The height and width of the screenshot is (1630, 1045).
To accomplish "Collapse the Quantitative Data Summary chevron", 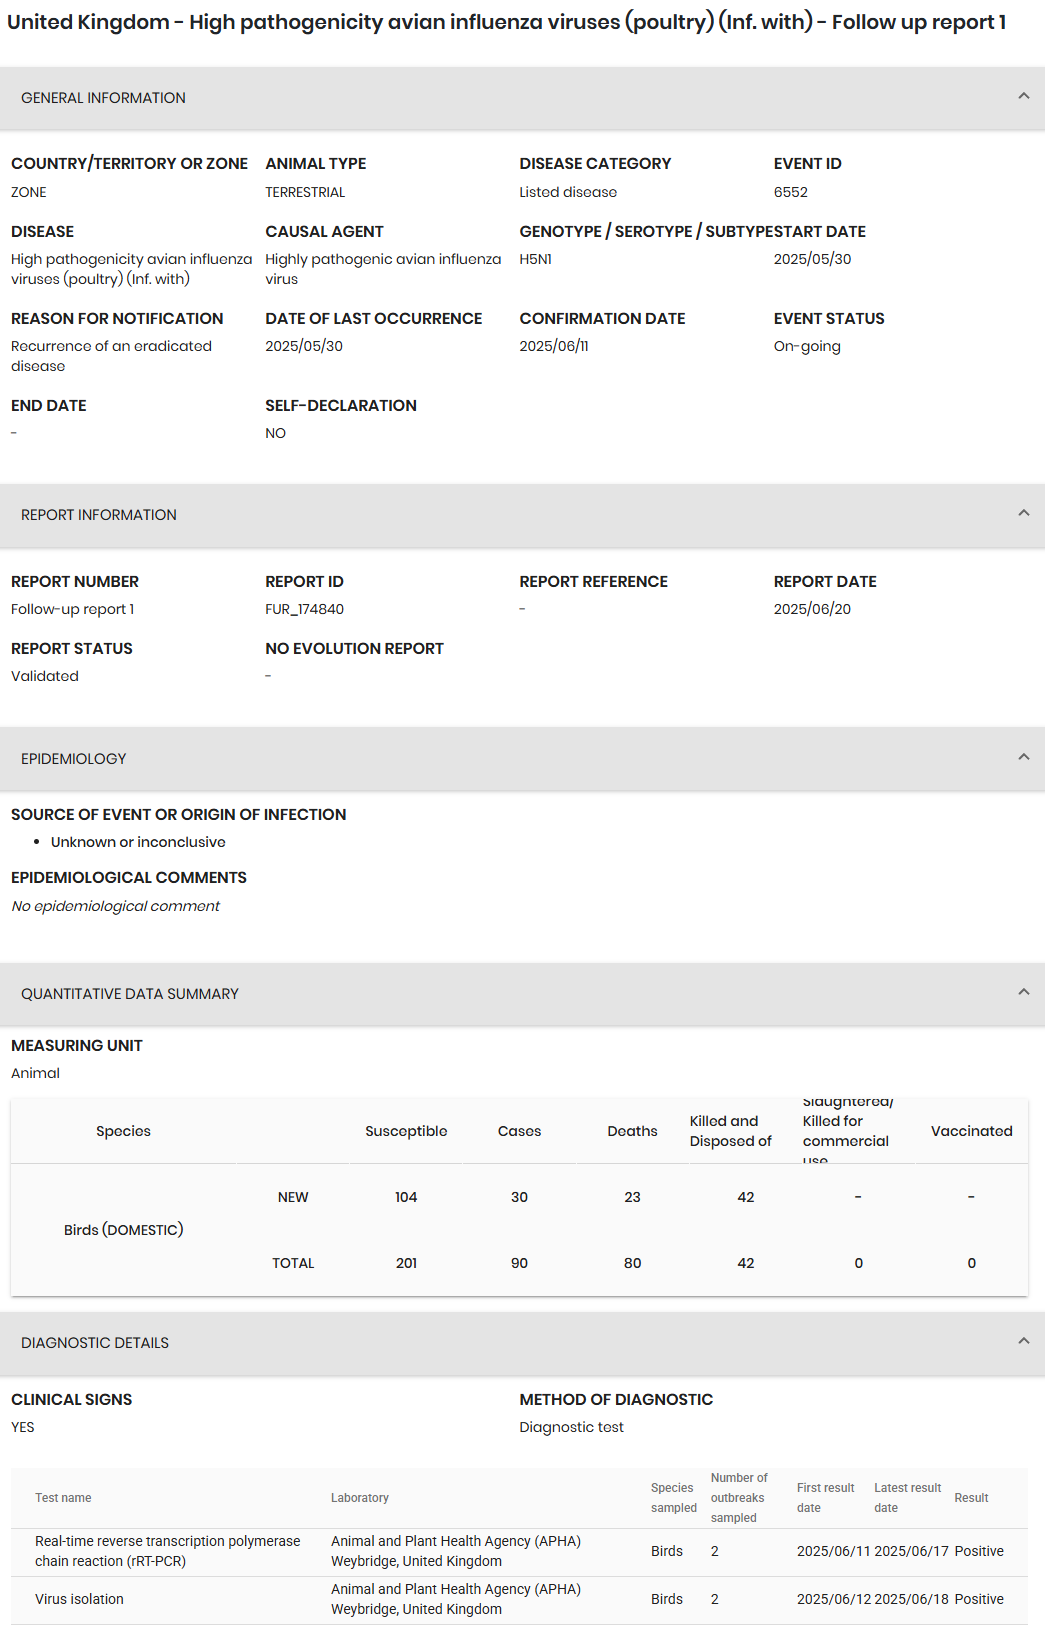I will point(1023,993).
